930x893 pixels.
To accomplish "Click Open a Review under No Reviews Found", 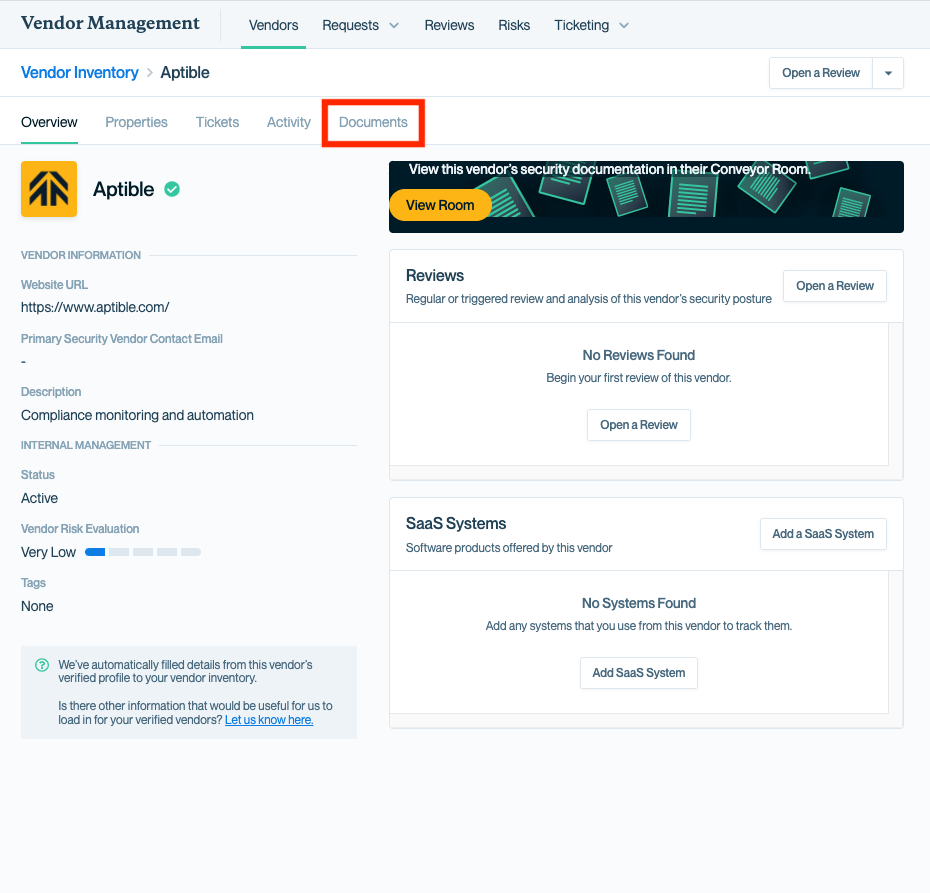I will coord(639,425).
